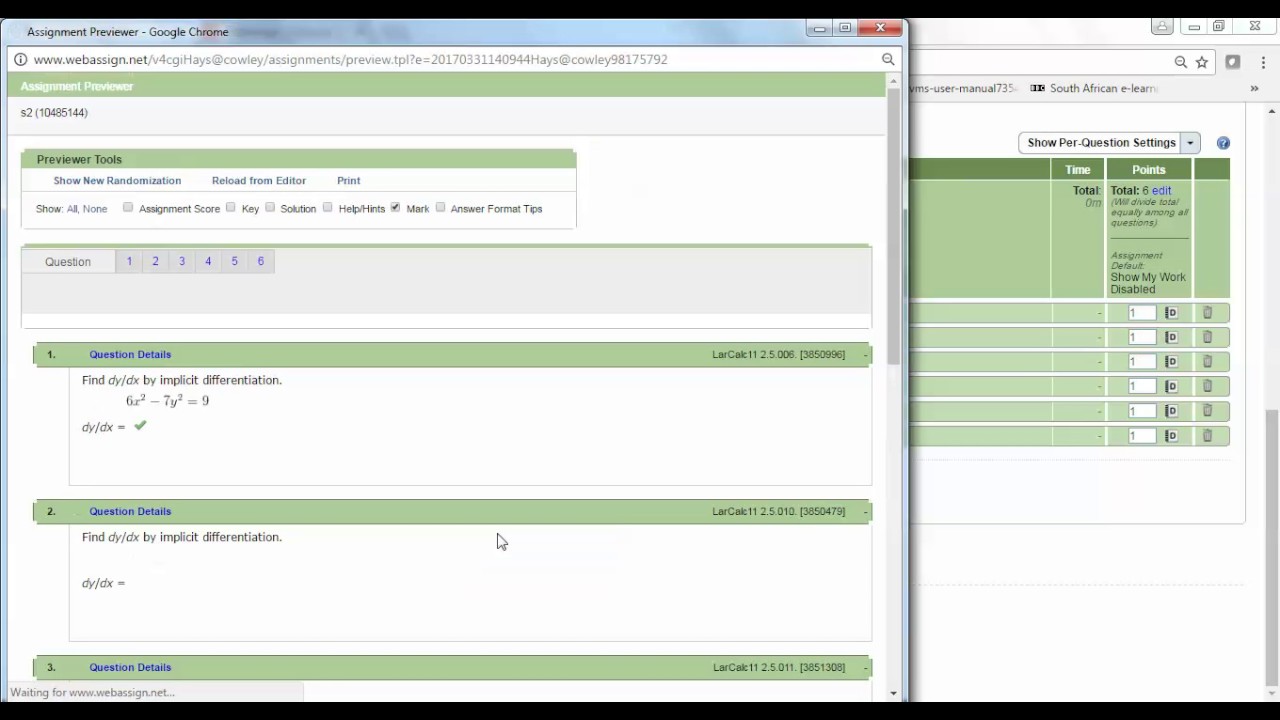Jump to question tab 2
Viewport: 1280px width, 720px height.
[x=155, y=261]
